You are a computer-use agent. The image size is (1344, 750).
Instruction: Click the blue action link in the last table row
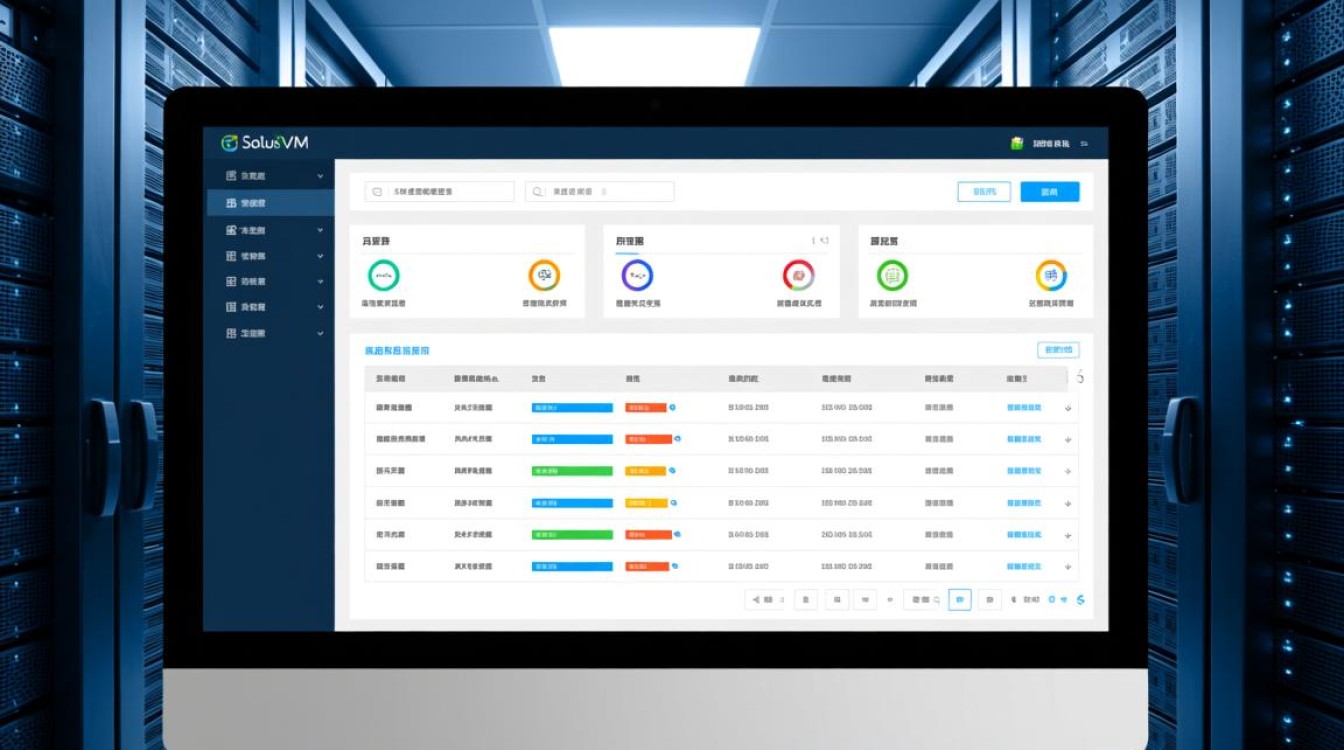click(1023, 566)
